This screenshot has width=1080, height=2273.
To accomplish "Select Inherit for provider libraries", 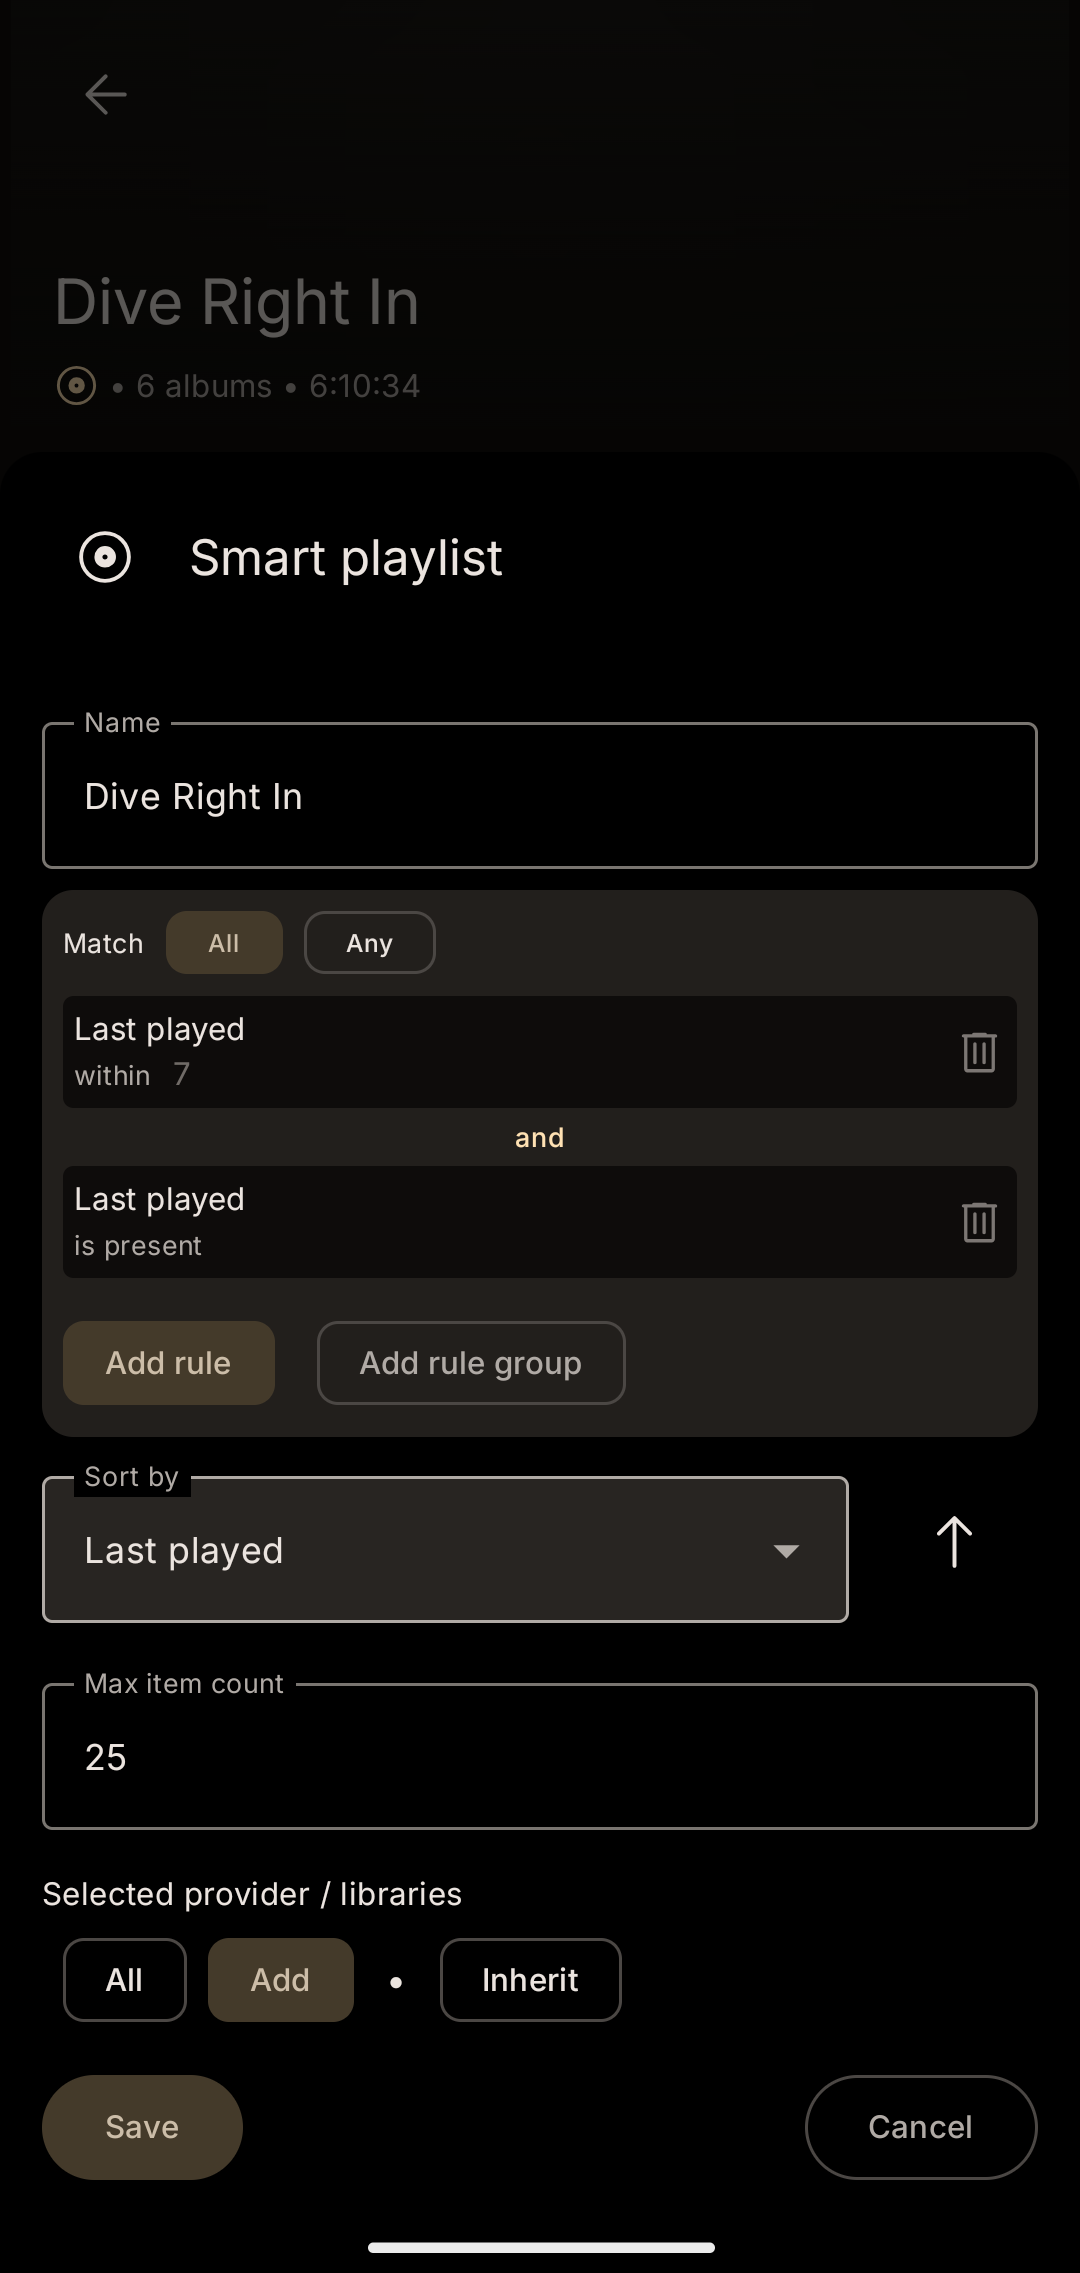I will [x=530, y=1980].
